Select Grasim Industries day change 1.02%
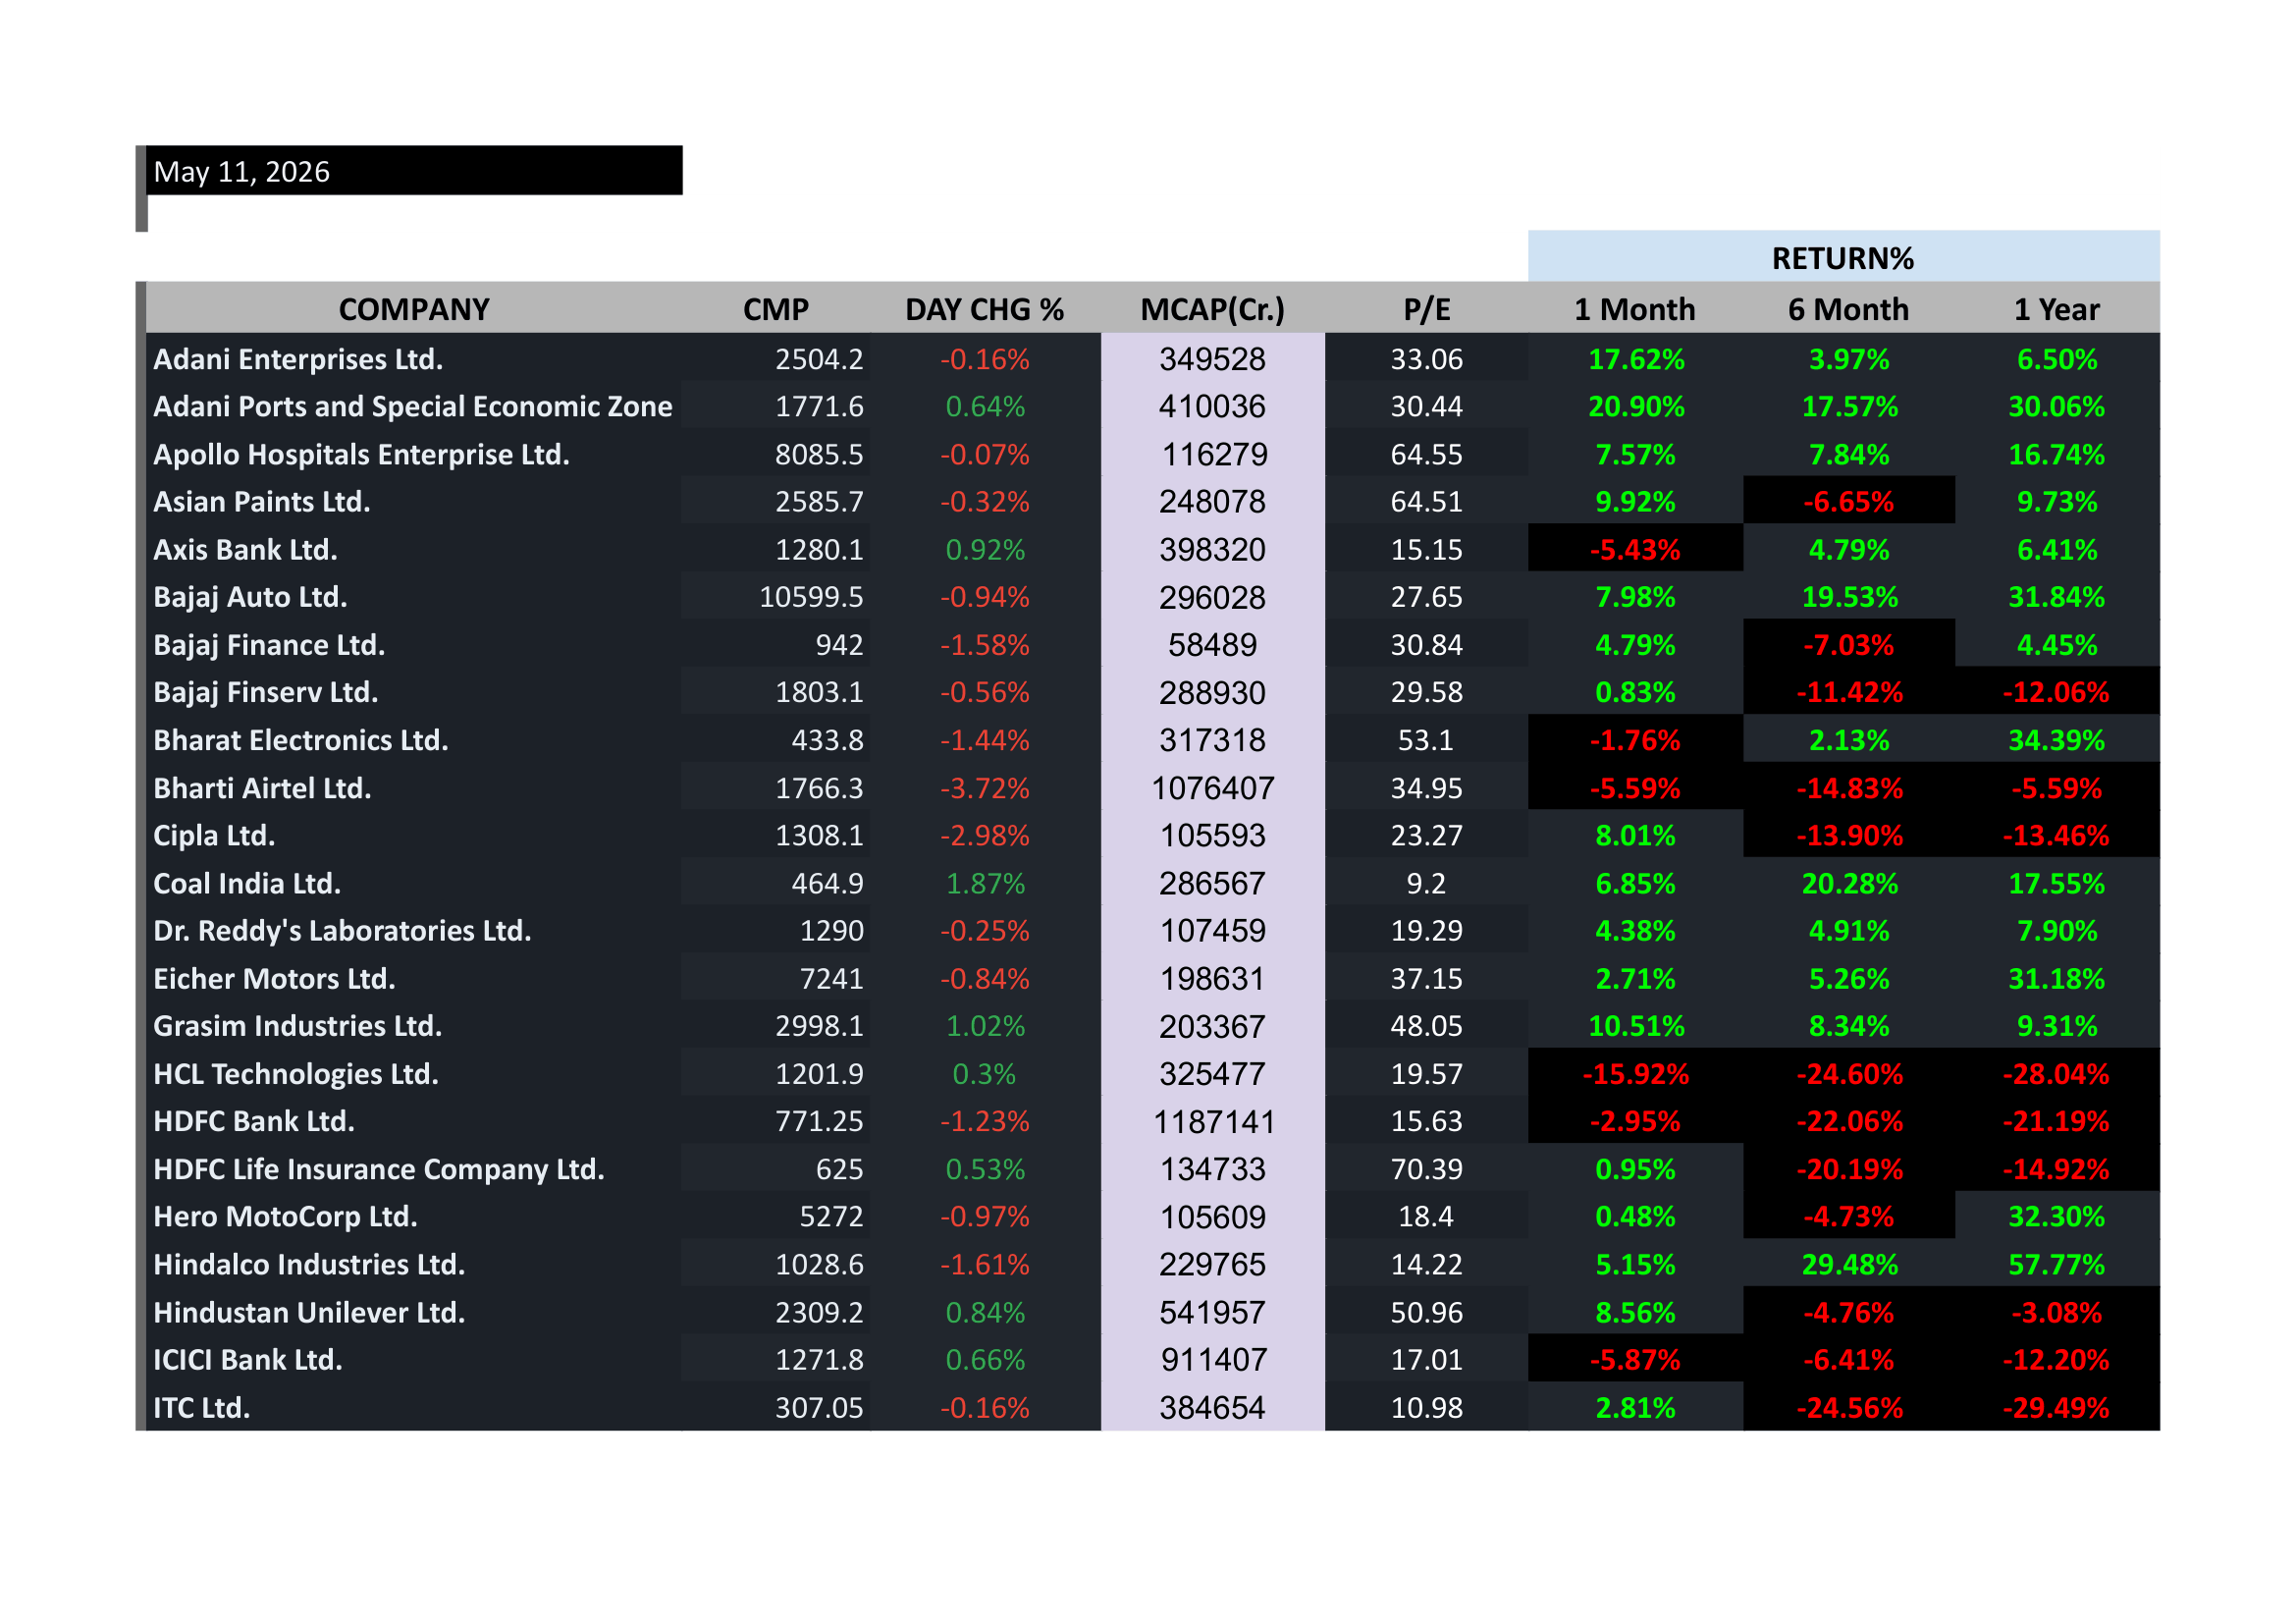 (x=985, y=1026)
